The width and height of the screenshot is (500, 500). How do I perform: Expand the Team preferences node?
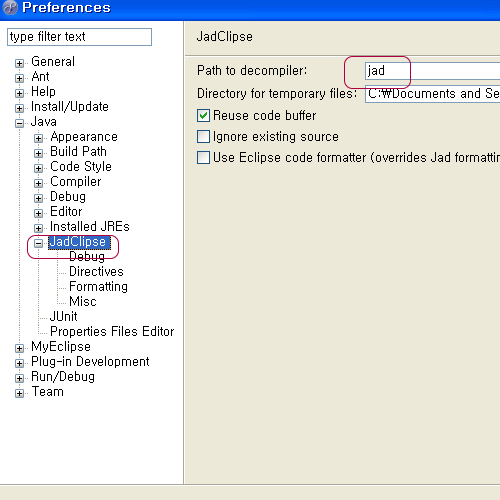[19, 393]
